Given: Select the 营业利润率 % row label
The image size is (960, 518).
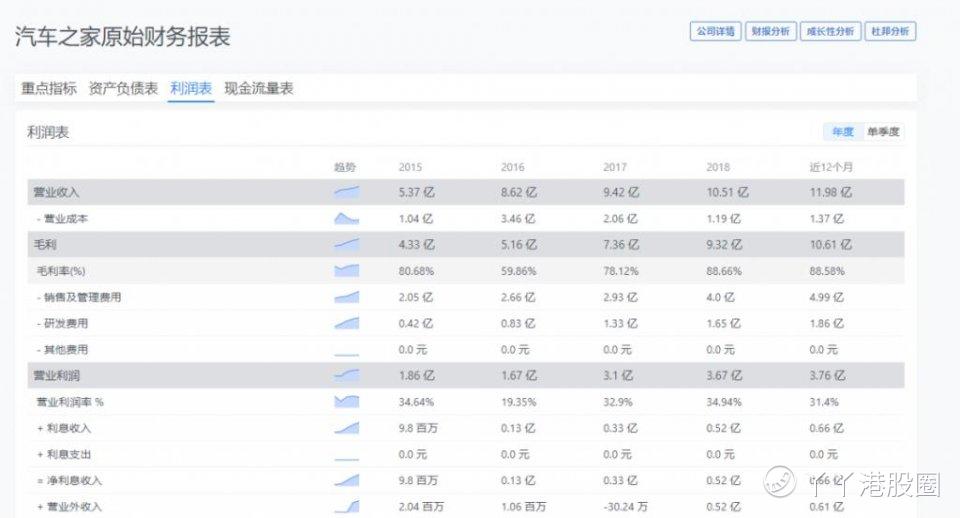Looking at the screenshot, I should [70, 402].
